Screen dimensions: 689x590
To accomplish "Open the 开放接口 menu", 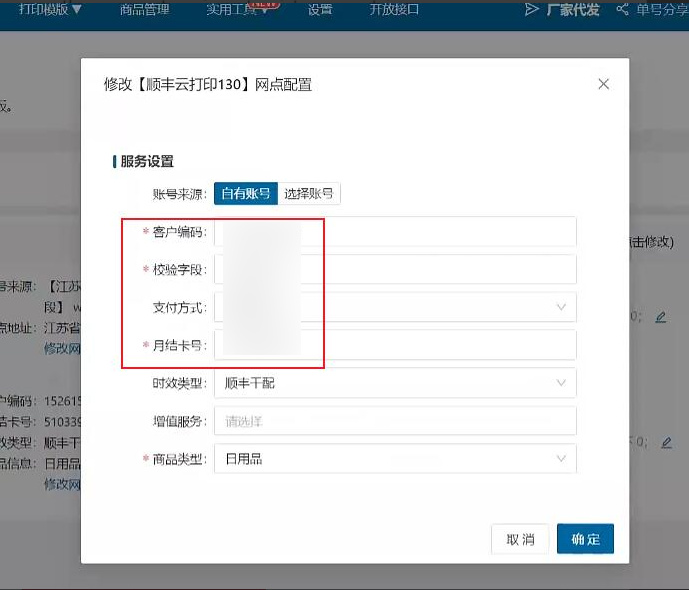I will point(394,9).
